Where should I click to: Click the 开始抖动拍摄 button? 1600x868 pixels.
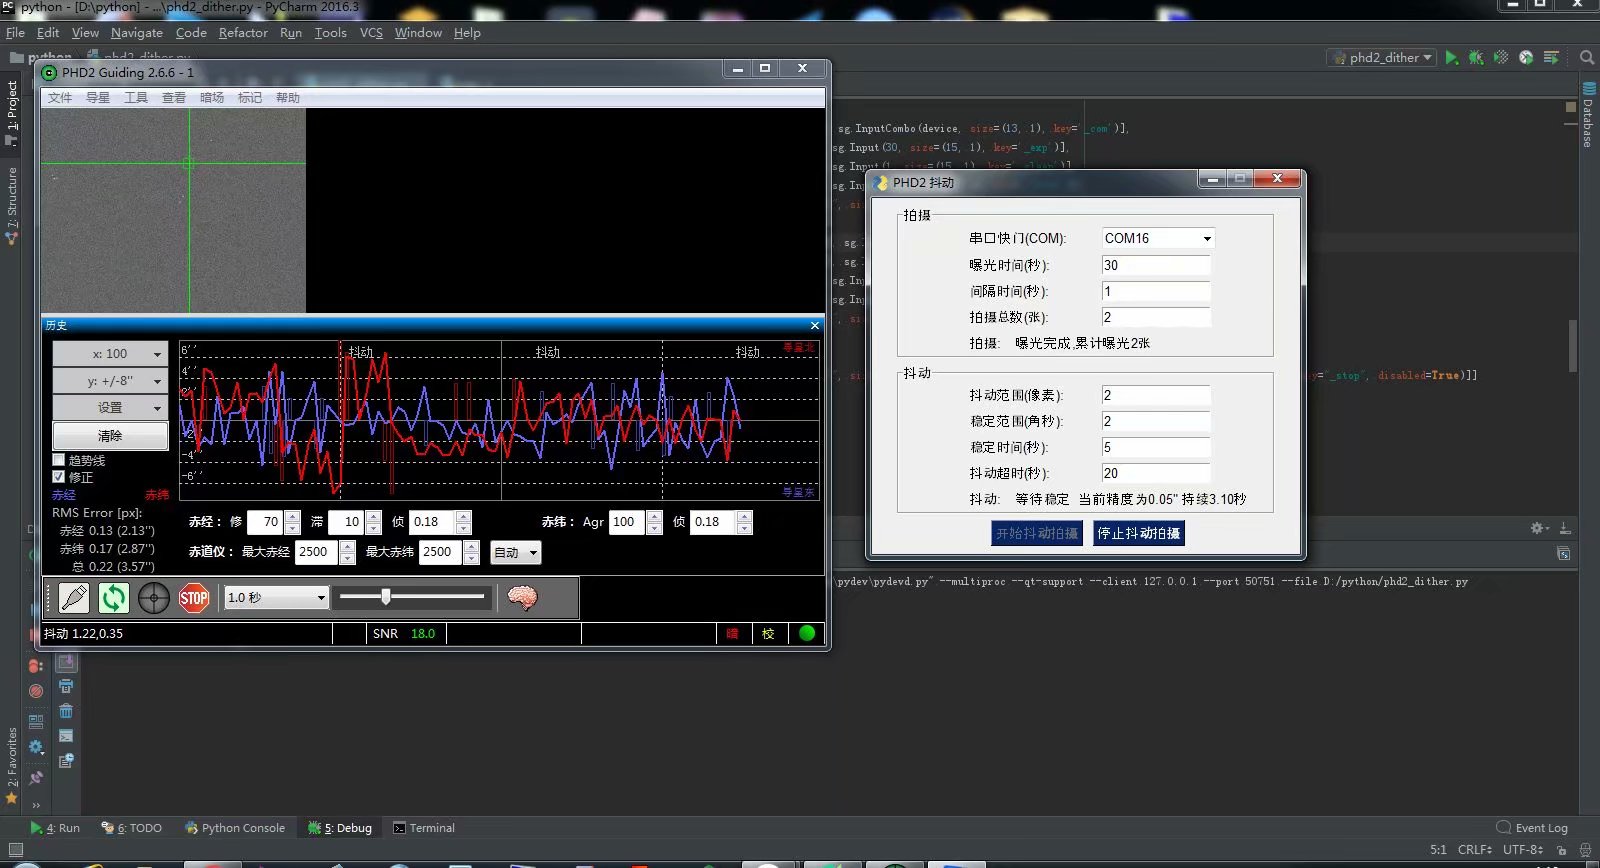(x=1037, y=533)
